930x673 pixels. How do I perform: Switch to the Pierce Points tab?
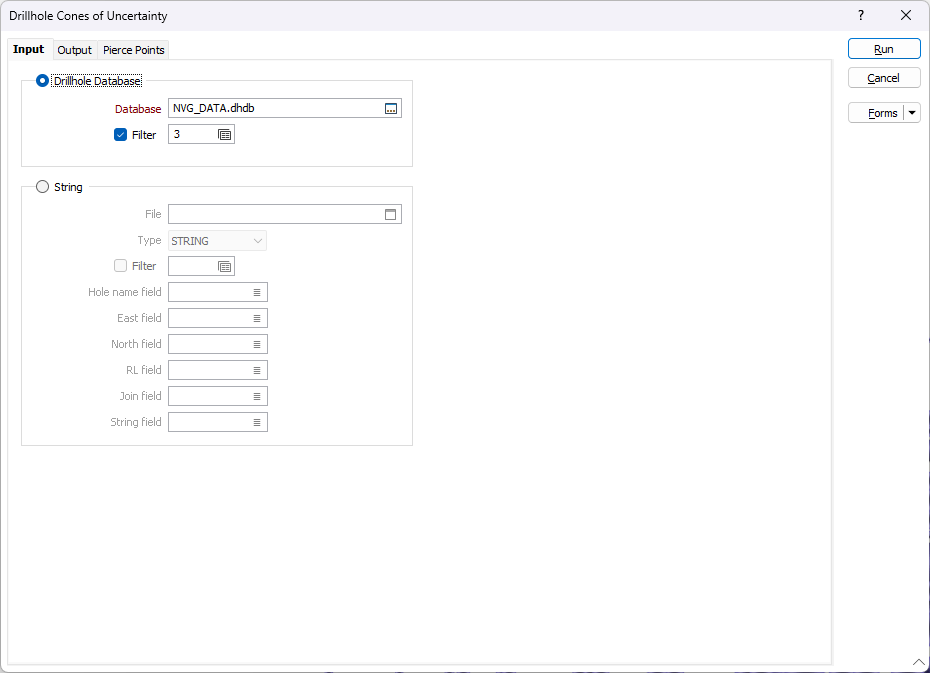click(x=134, y=50)
